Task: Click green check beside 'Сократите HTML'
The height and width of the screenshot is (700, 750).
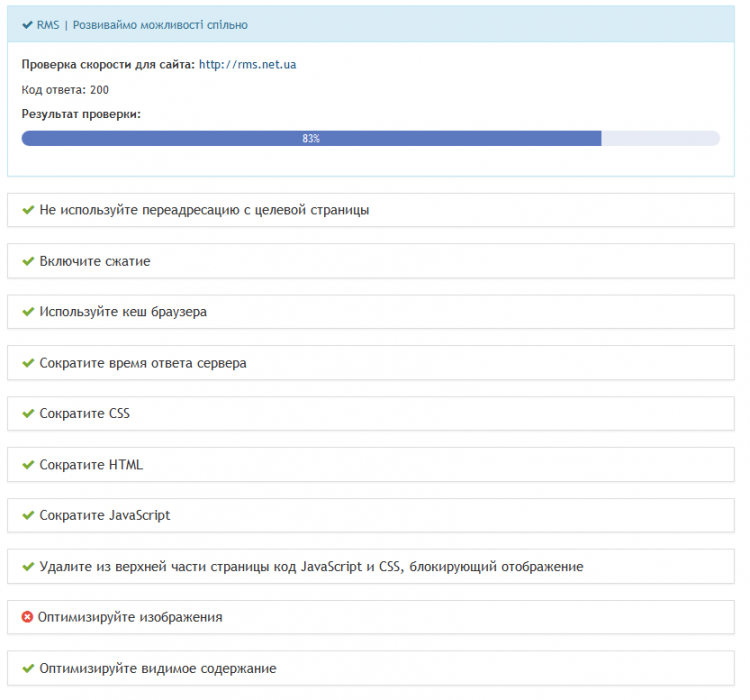Action: coord(28,464)
